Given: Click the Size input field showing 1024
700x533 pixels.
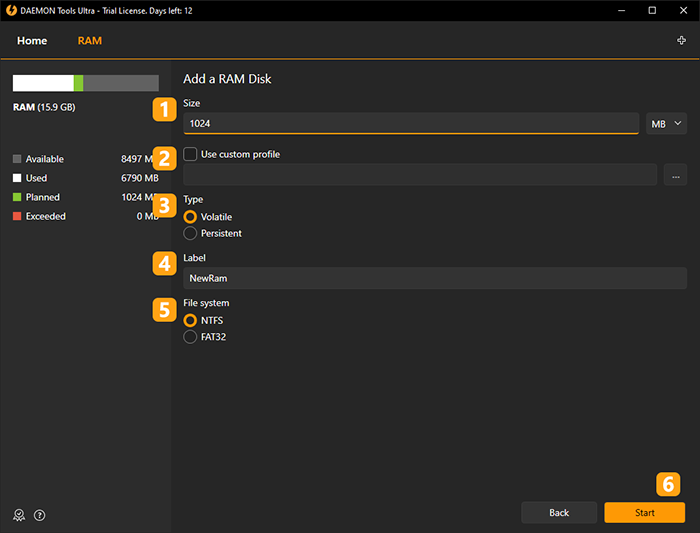Looking at the screenshot, I should coord(411,124).
